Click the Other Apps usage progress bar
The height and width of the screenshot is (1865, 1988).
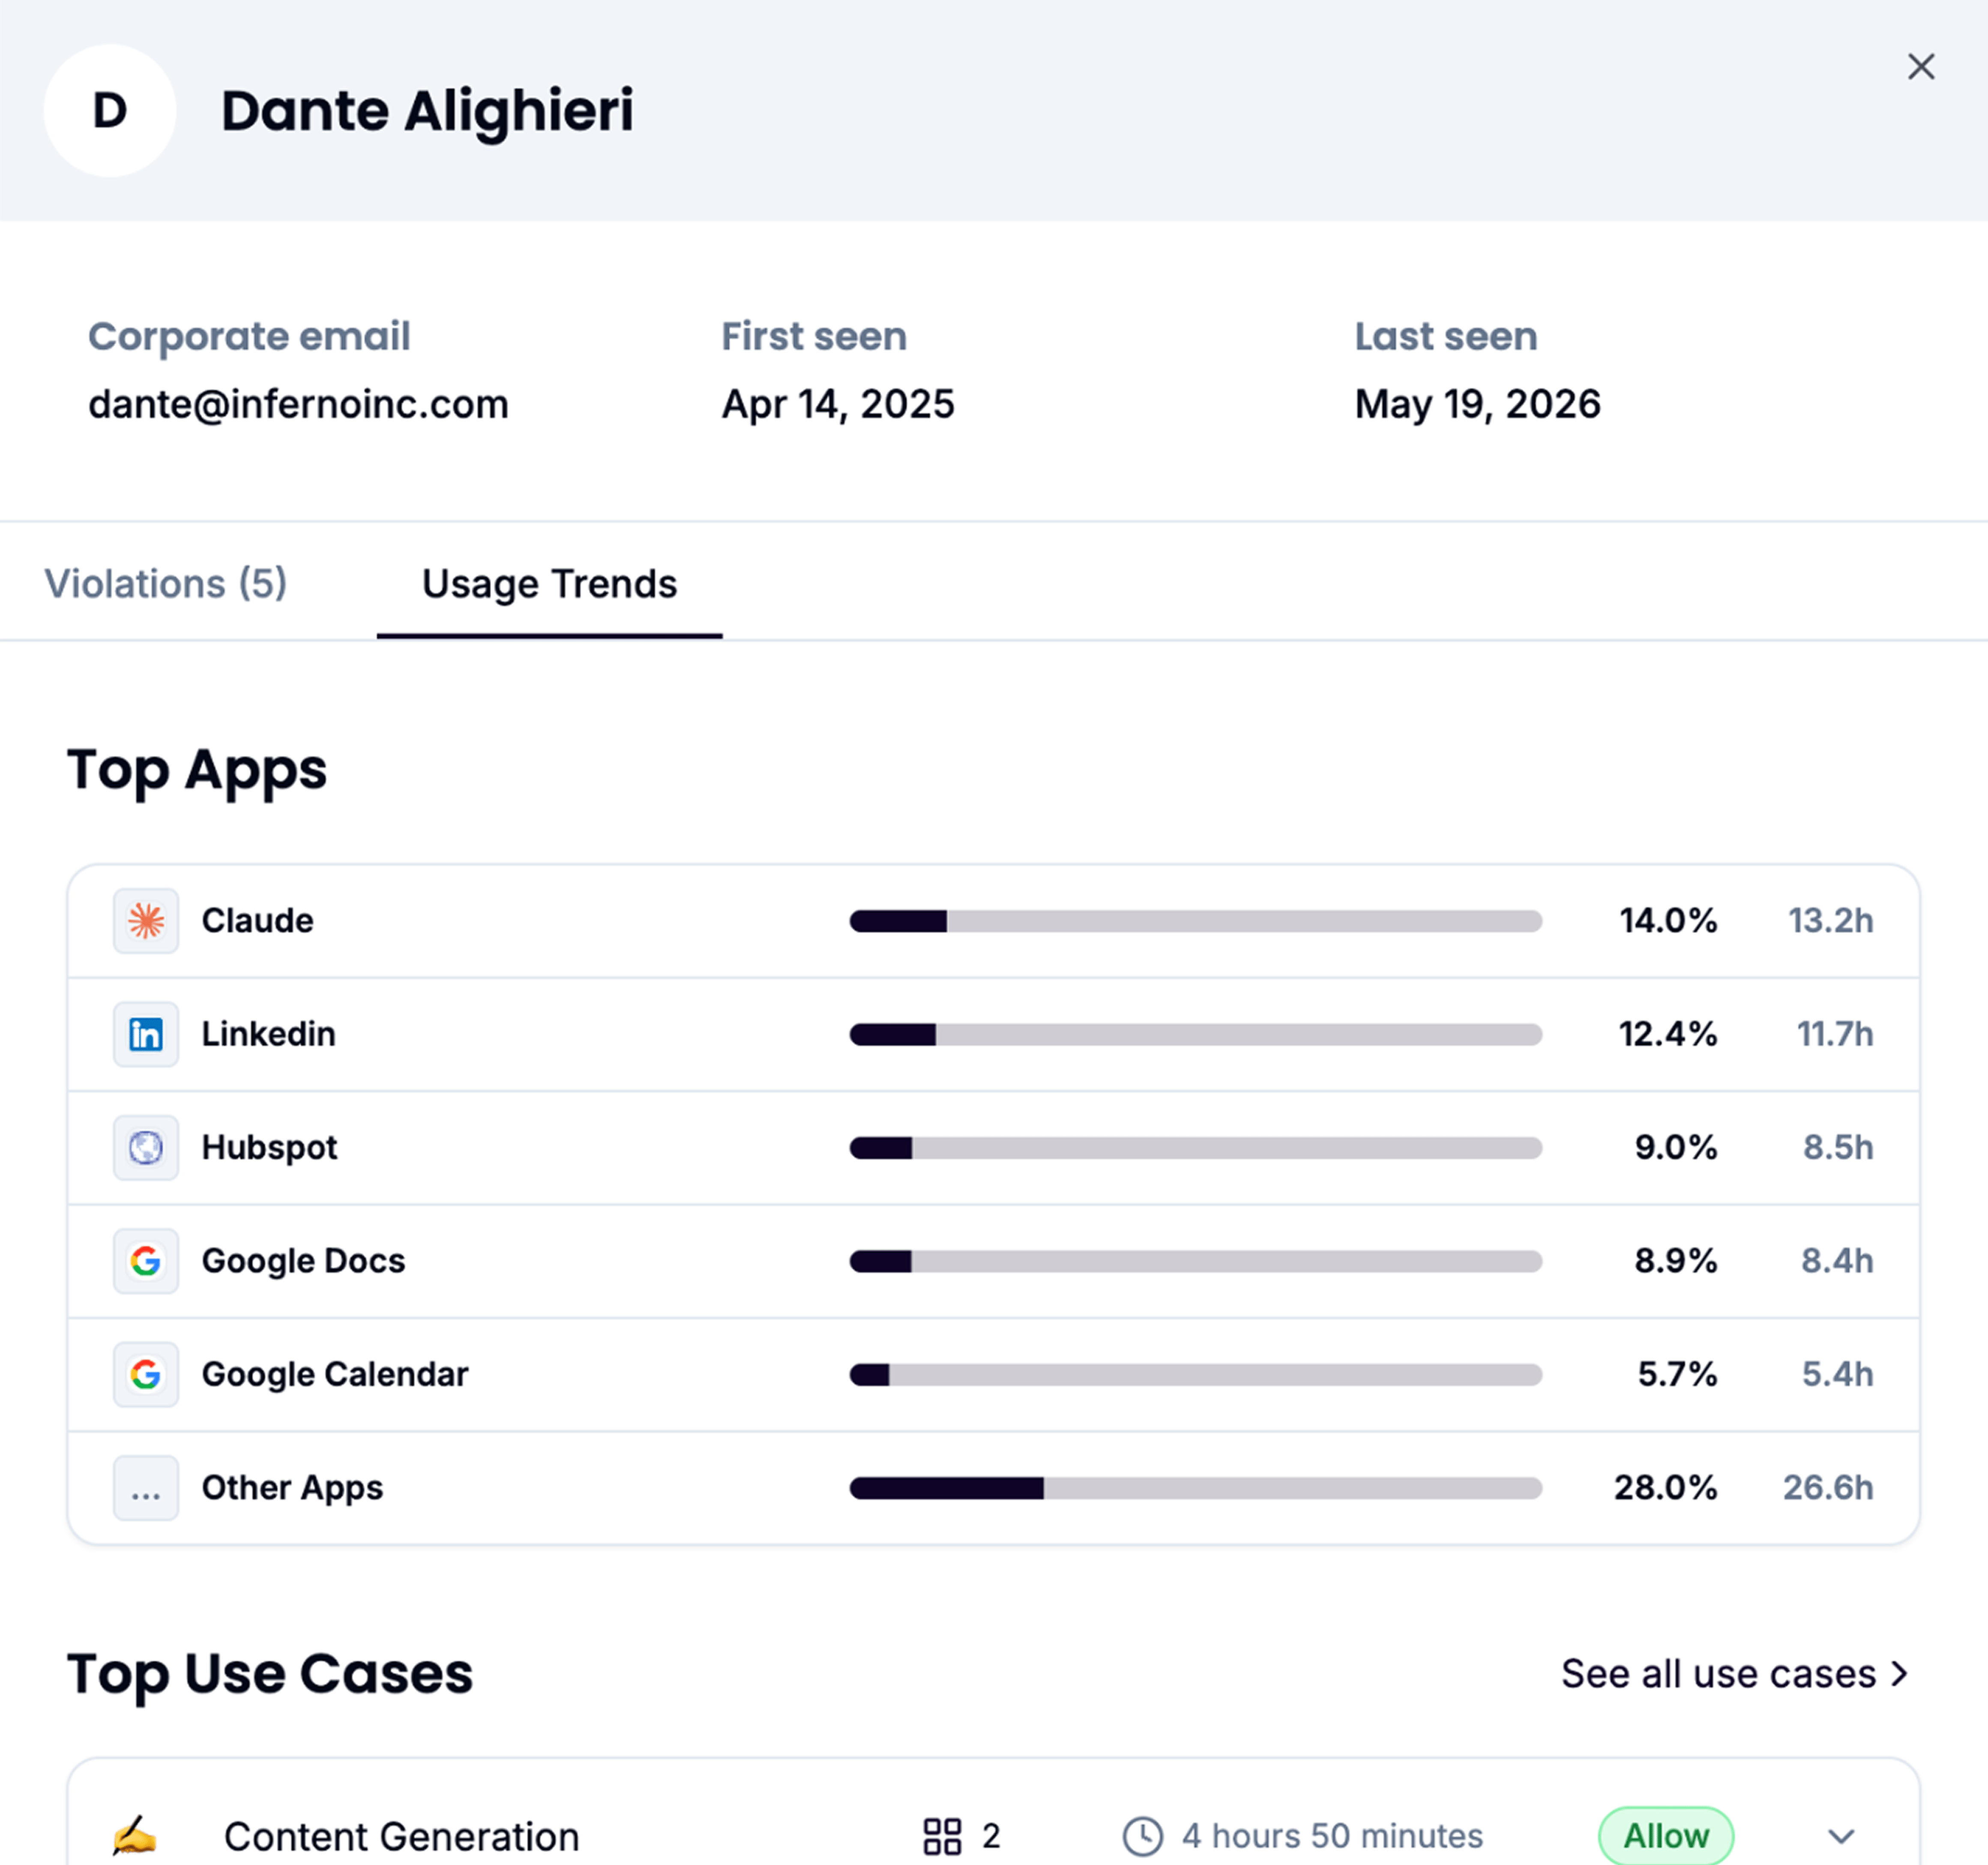click(x=1195, y=1488)
